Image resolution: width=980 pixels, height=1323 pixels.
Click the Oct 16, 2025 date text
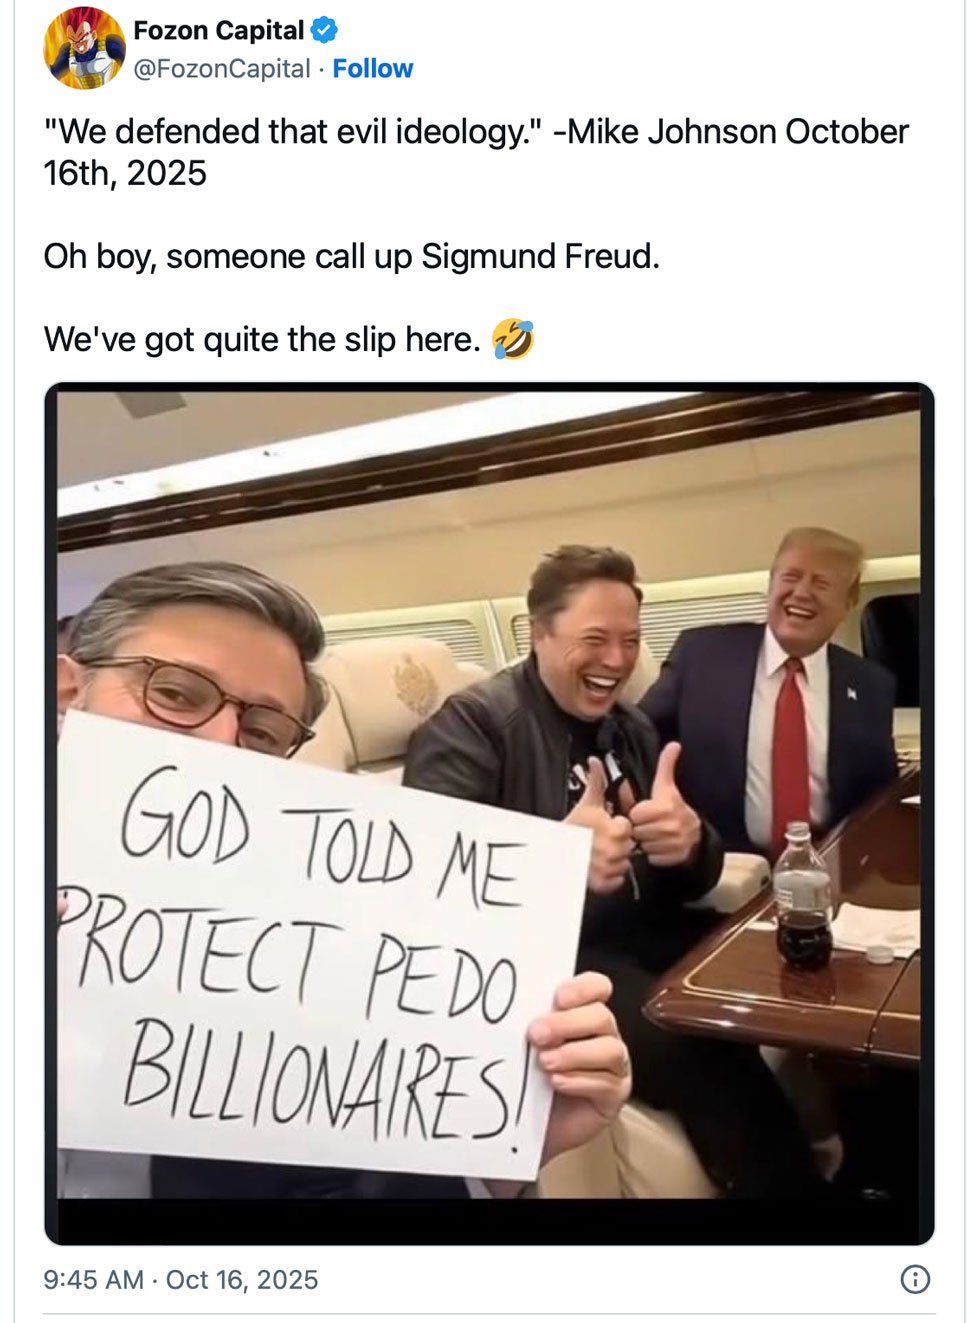click(242, 1280)
